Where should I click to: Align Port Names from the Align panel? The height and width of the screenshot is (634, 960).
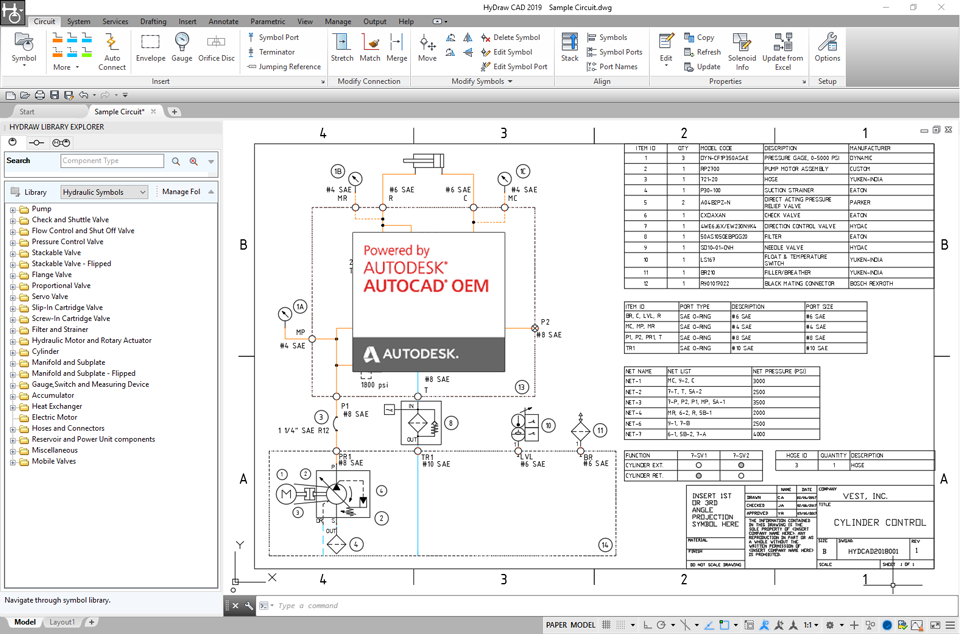[612, 67]
